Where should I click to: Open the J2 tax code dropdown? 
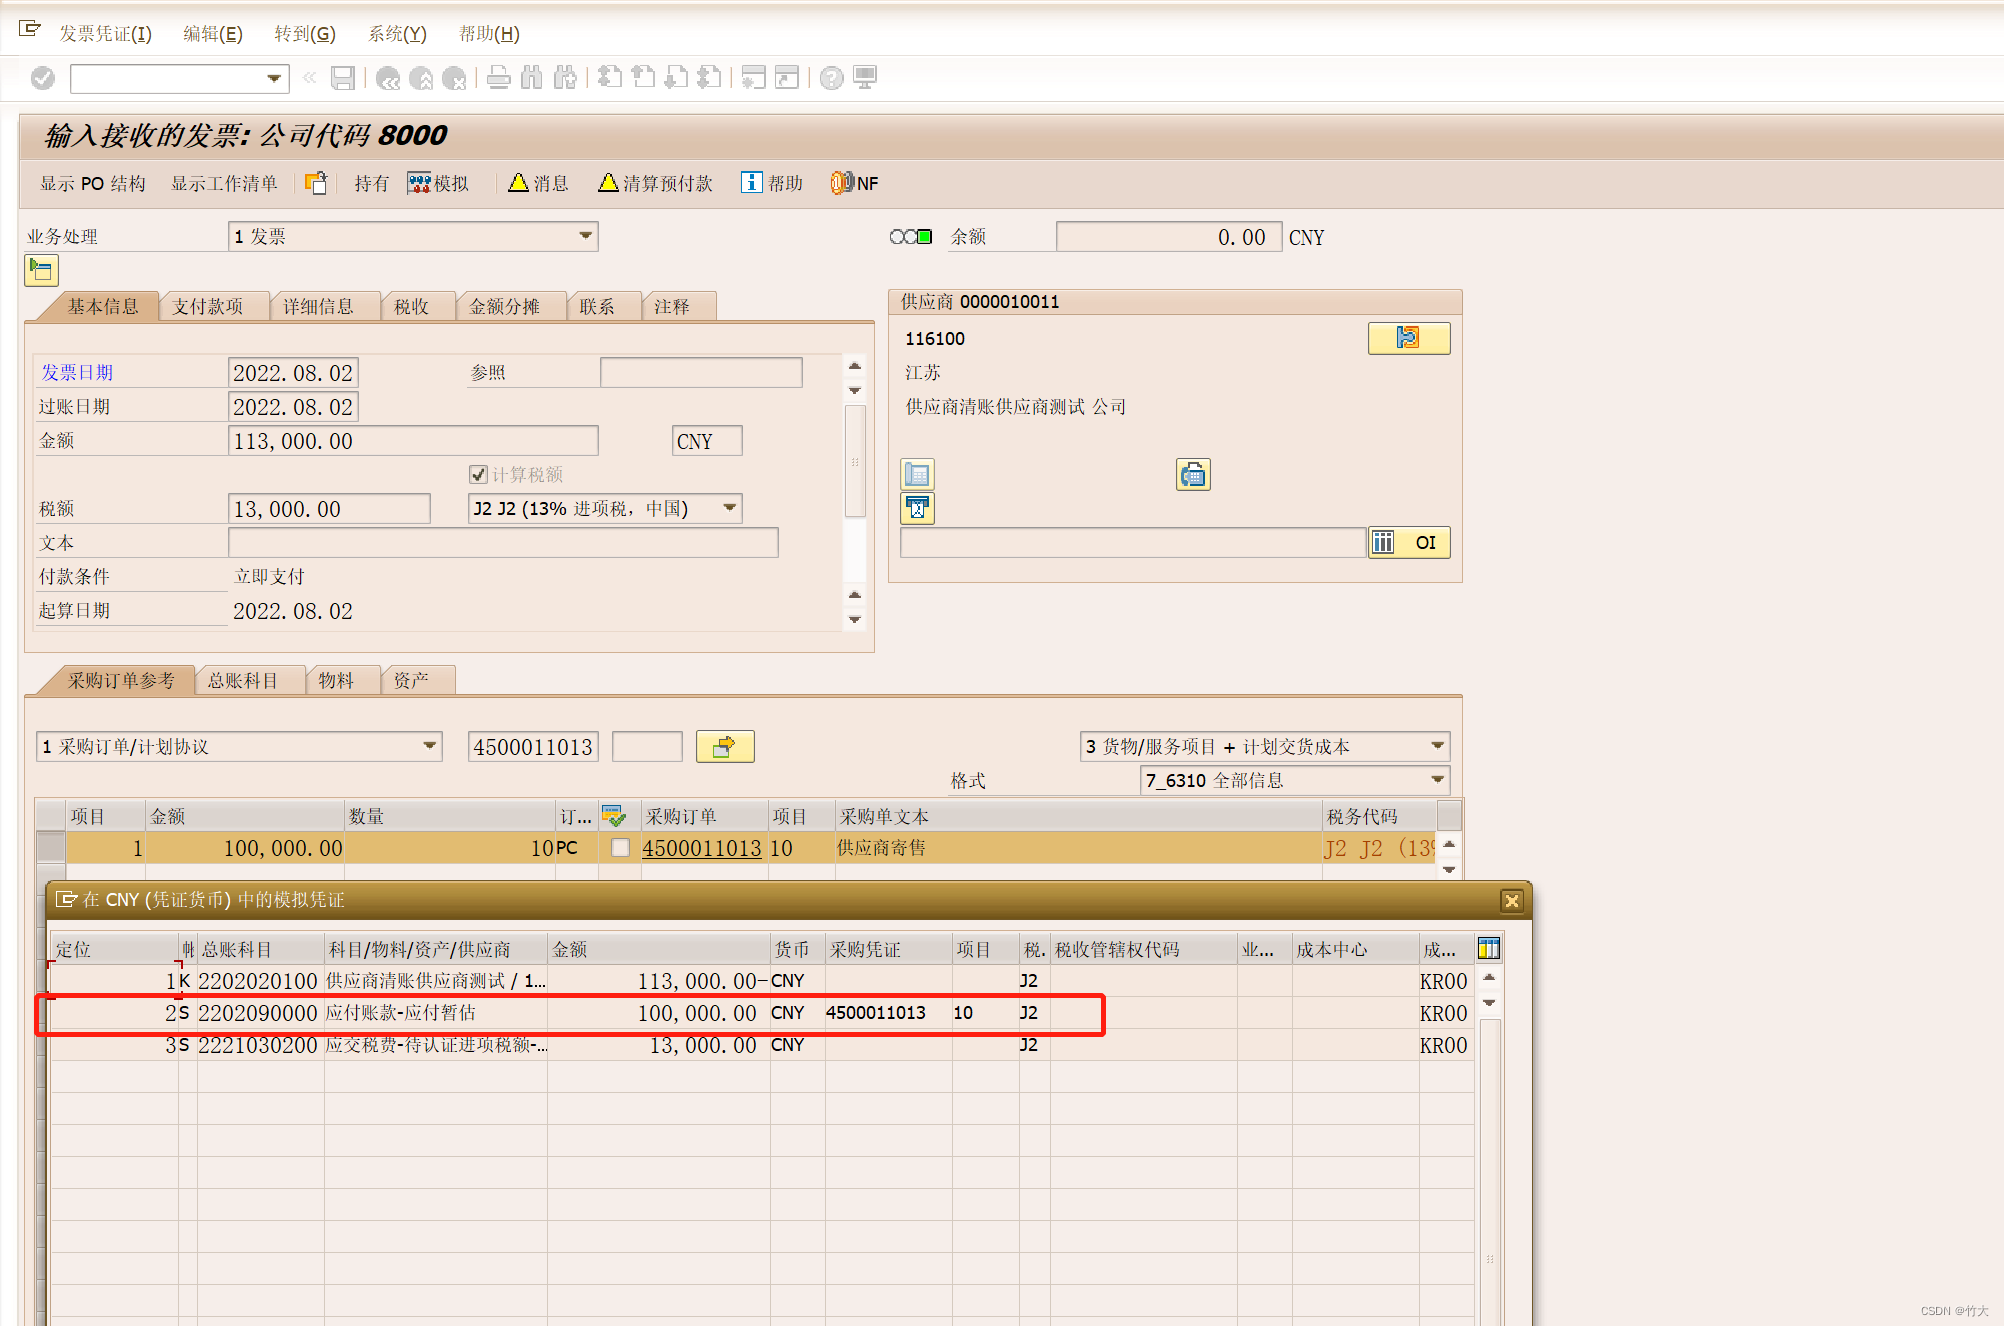pyautogui.click(x=730, y=508)
